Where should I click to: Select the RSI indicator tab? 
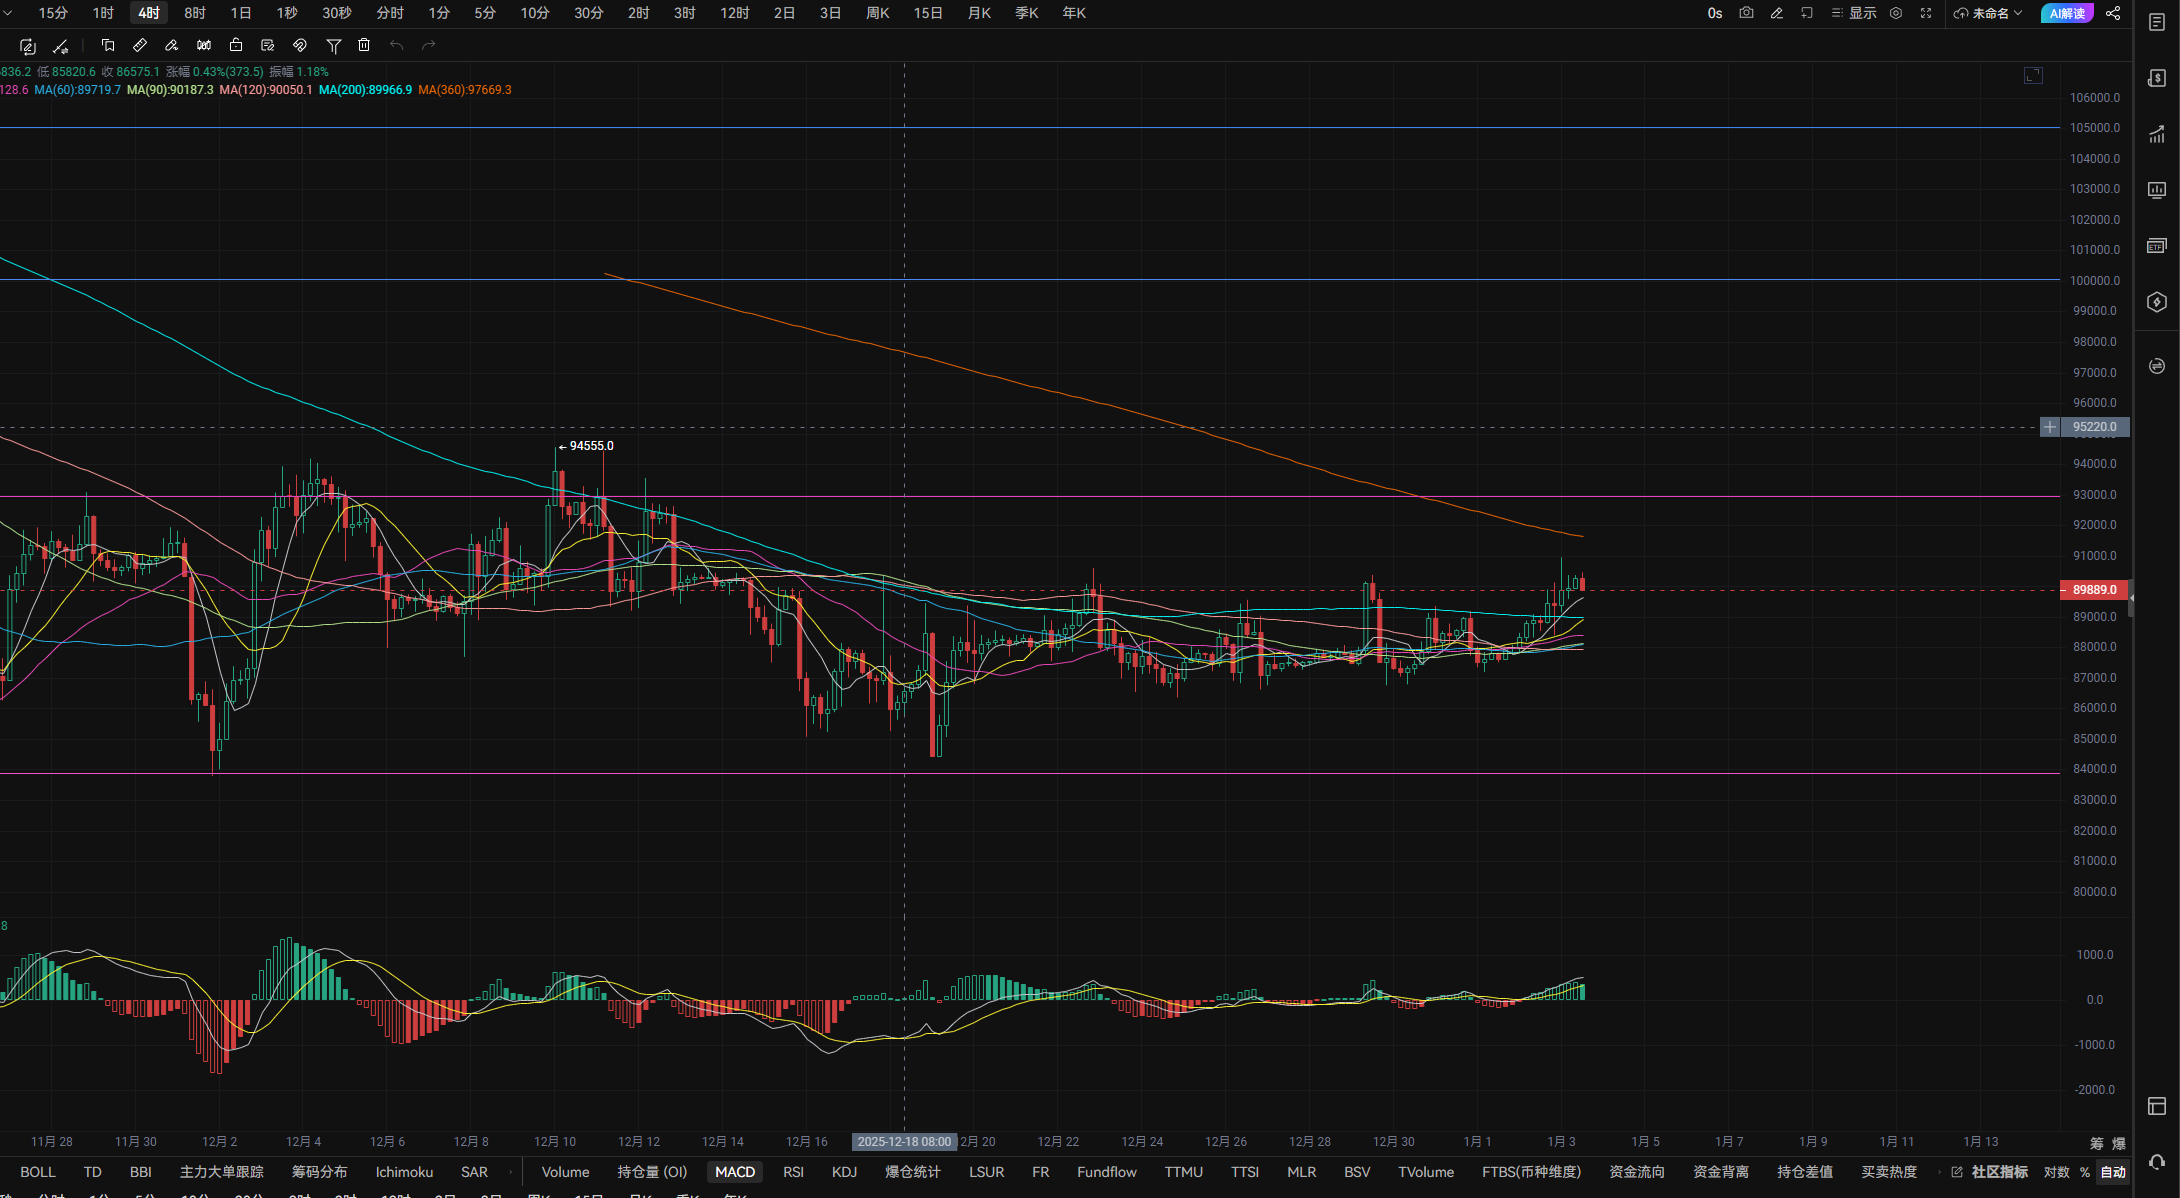(793, 1172)
